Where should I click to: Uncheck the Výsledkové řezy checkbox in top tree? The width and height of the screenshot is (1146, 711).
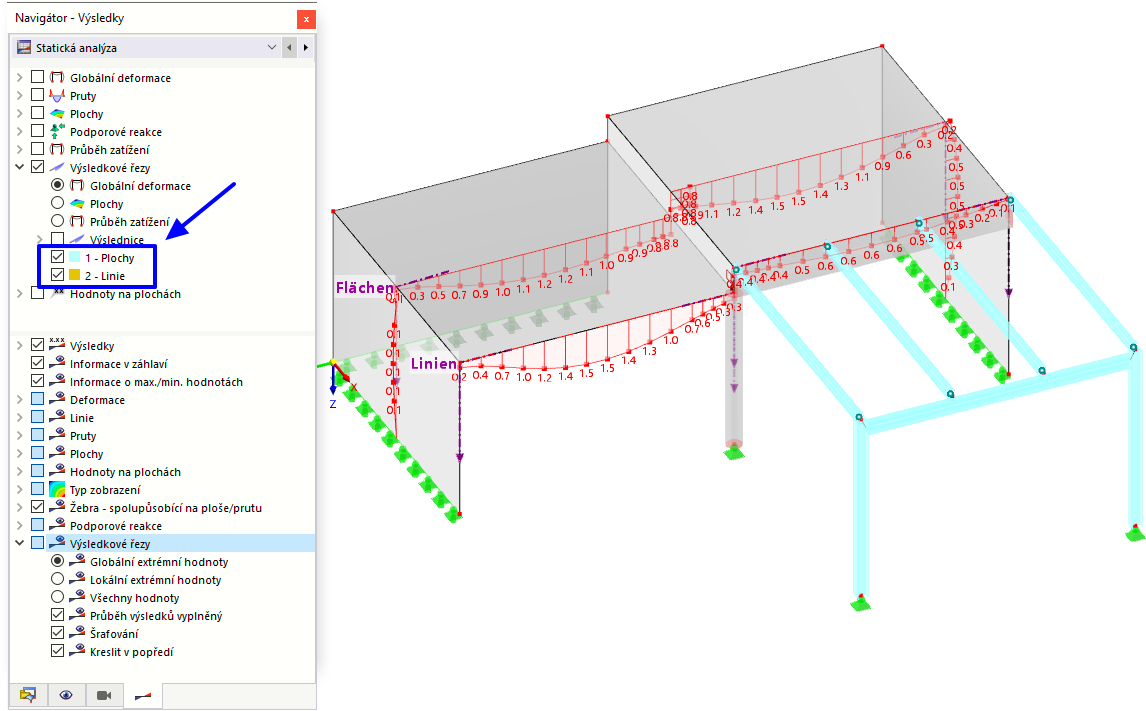(37, 167)
